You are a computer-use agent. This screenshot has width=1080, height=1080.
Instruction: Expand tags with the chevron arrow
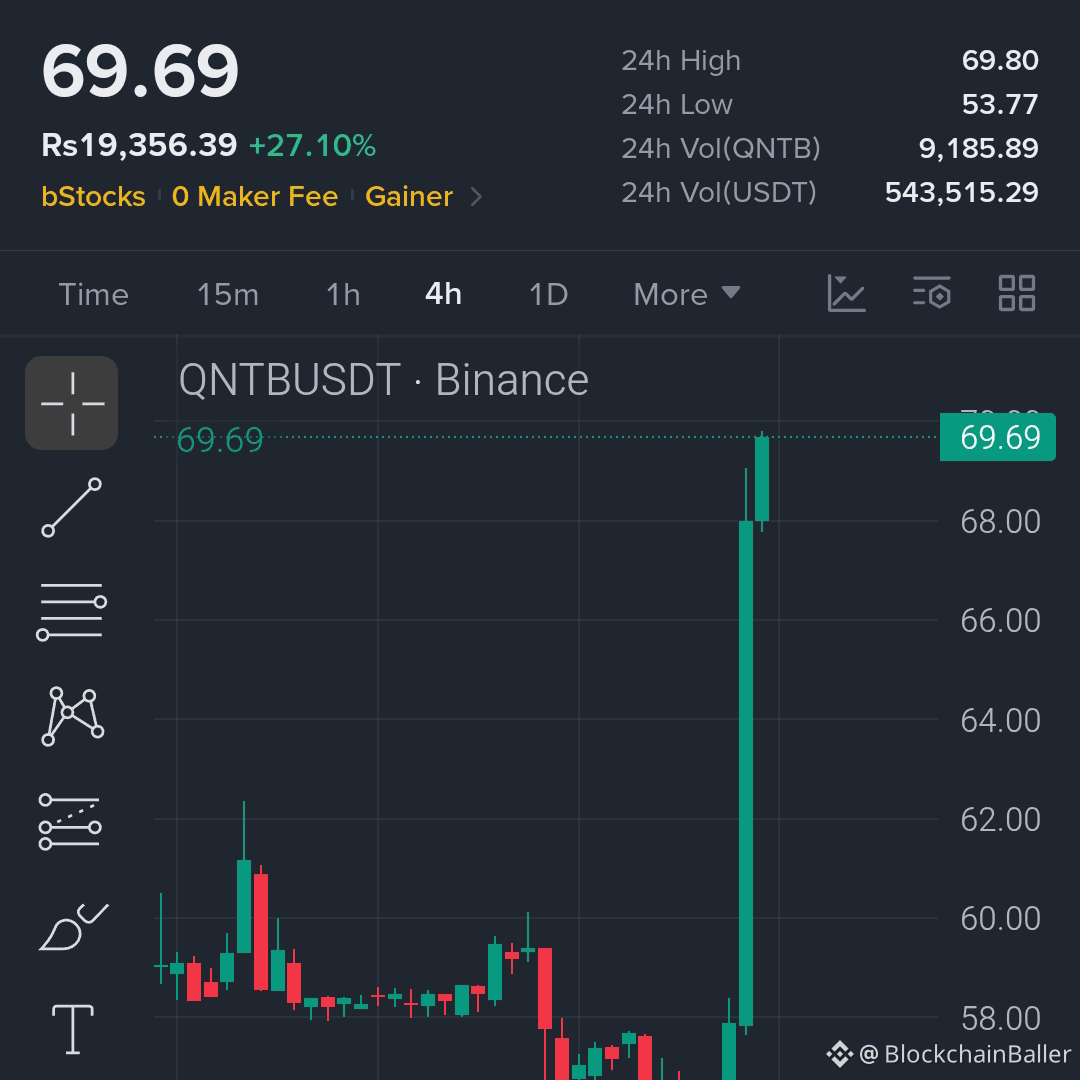coord(476,198)
